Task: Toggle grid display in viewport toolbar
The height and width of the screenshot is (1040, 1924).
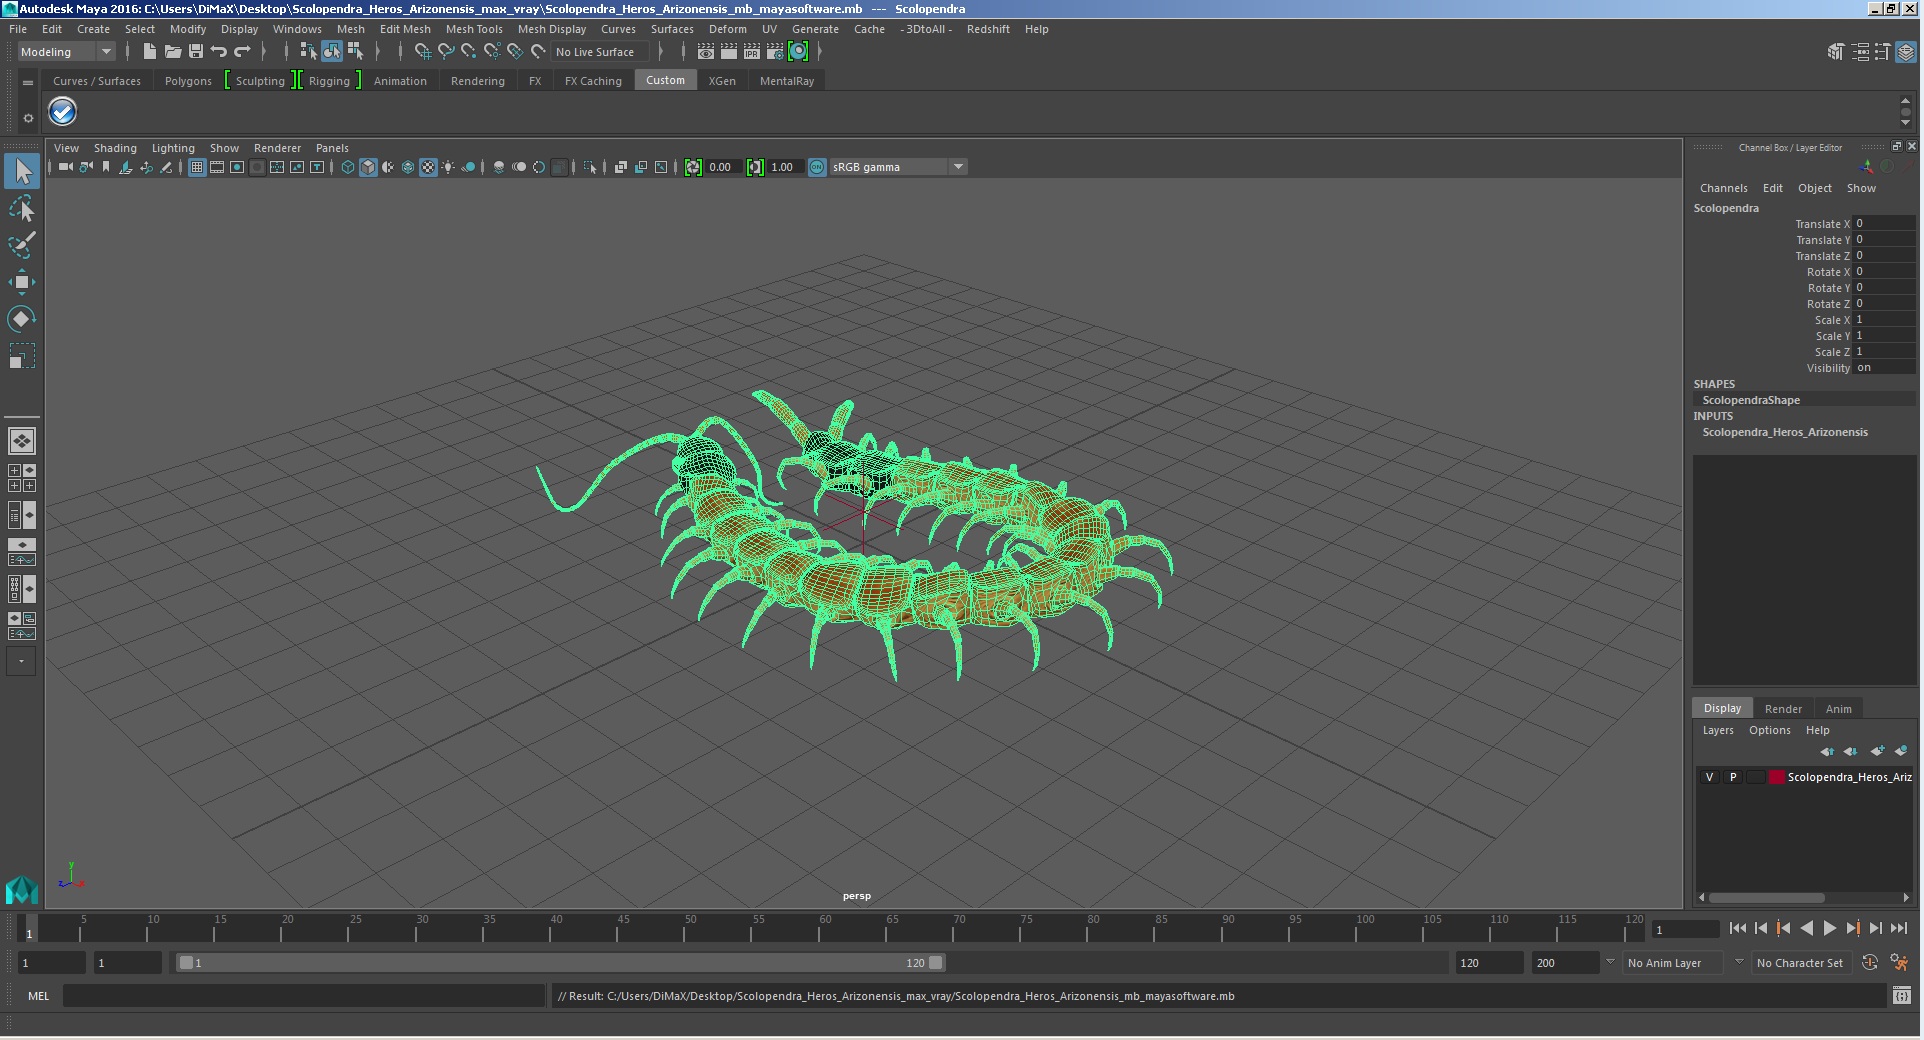Action: click(197, 167)
